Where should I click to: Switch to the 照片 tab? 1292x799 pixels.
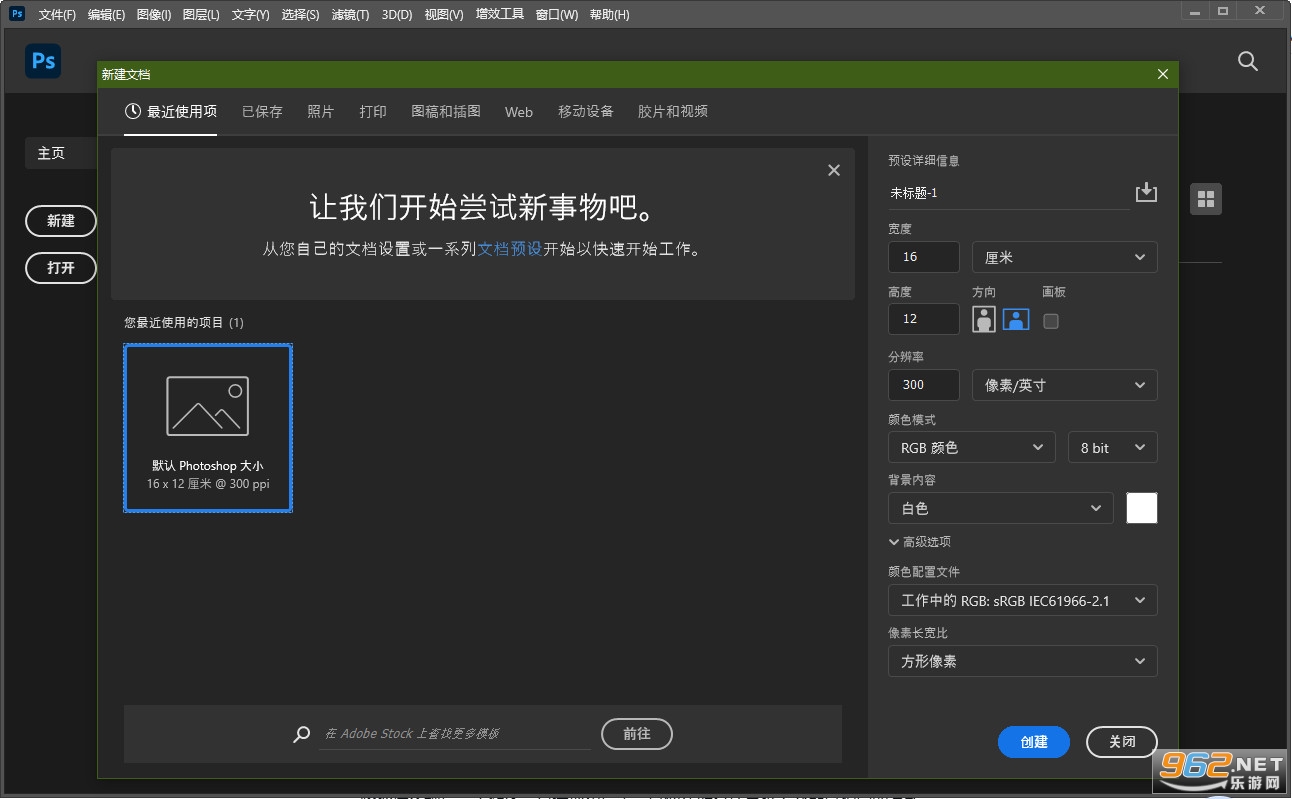coord(321,111)
